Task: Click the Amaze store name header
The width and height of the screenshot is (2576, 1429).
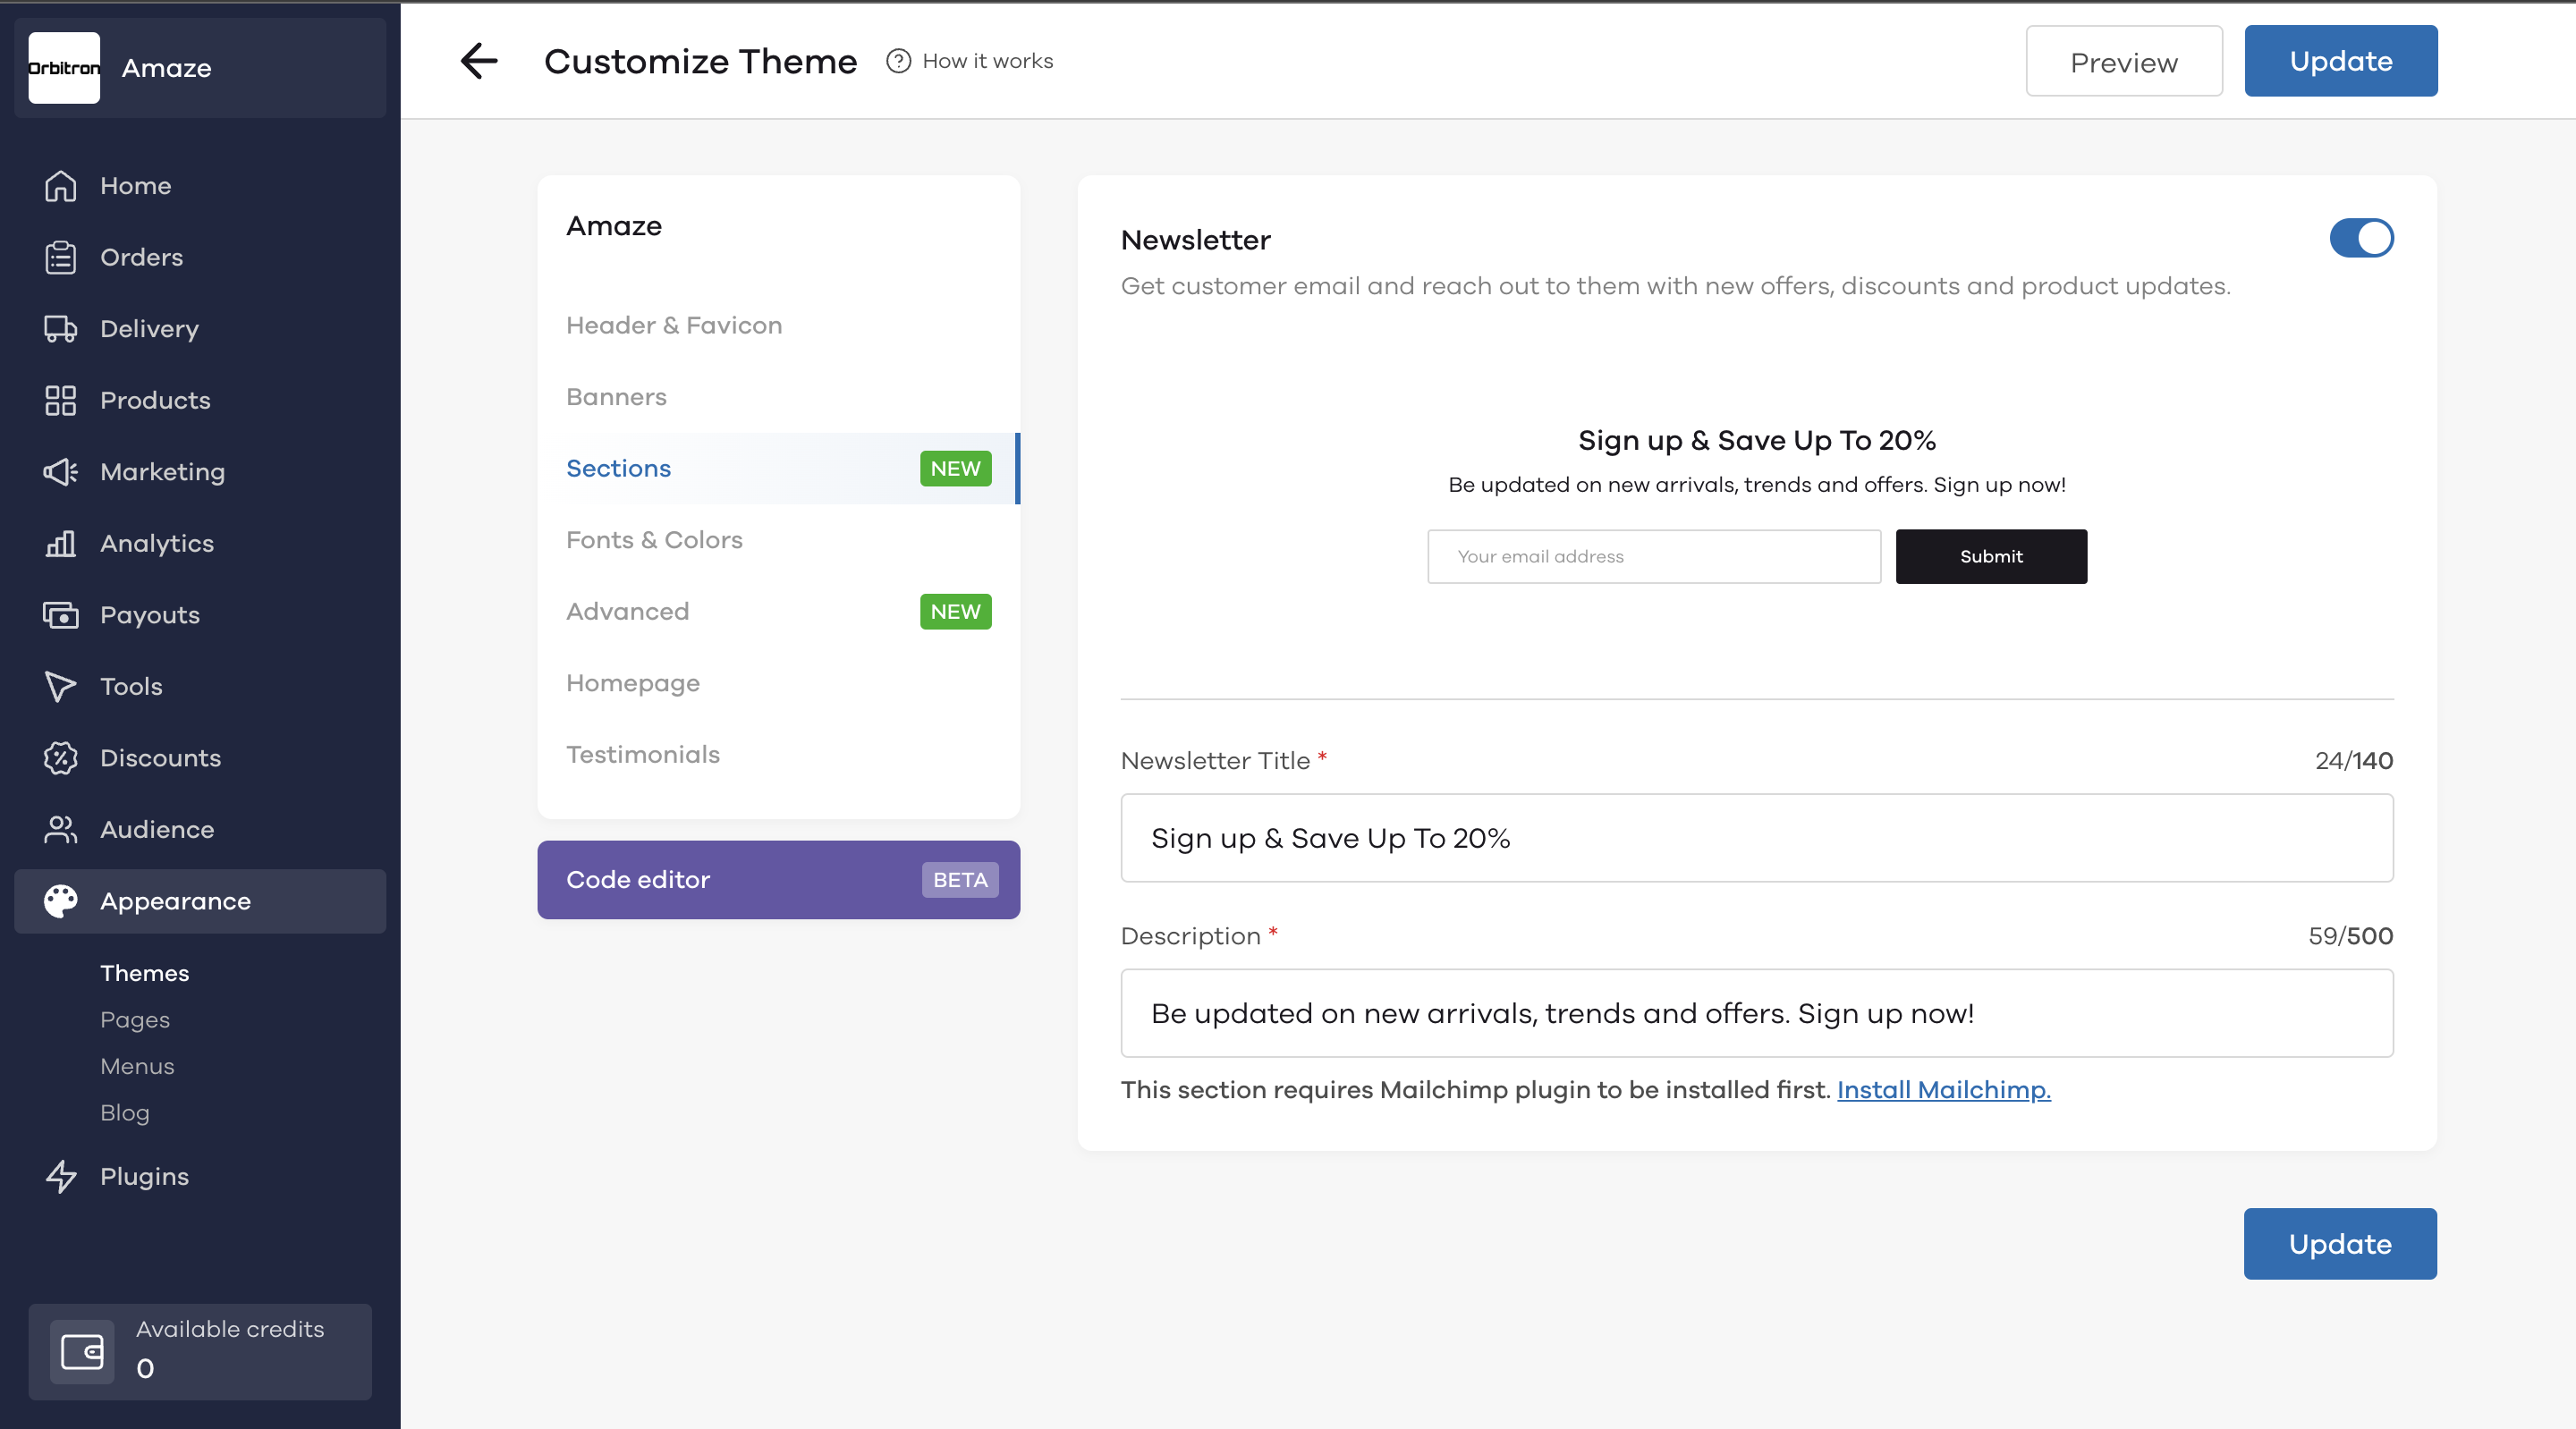Action: pyautogui.click(x=200, y=68)
